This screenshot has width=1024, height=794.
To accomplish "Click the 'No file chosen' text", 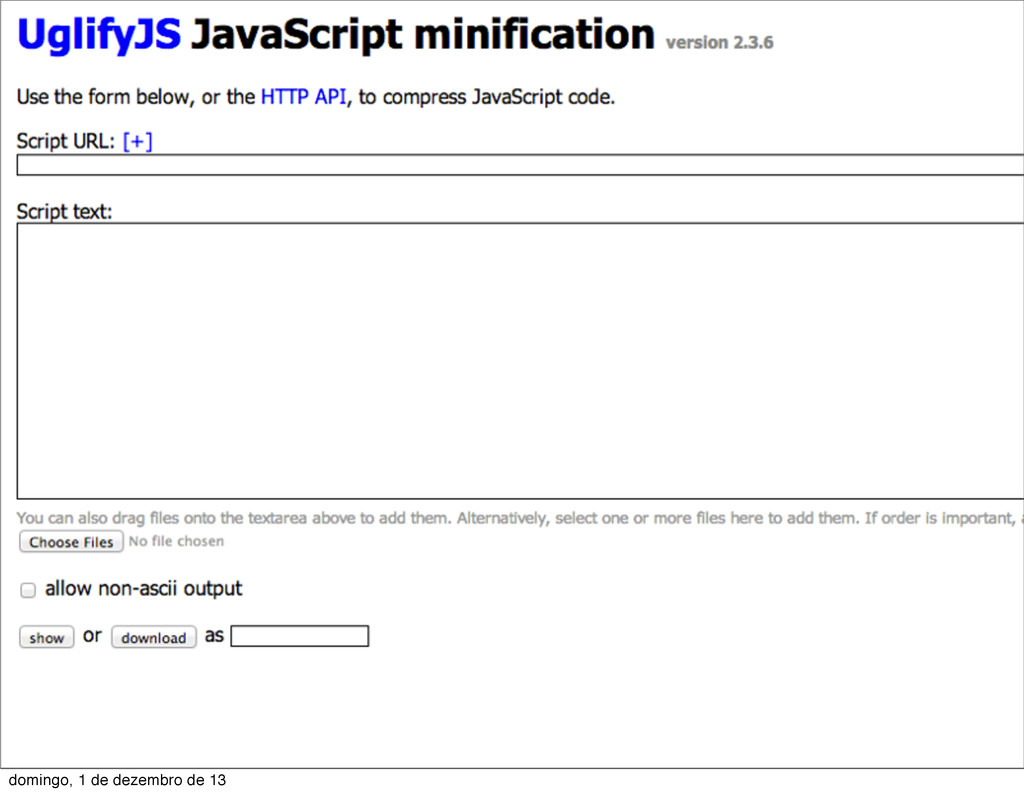I will coord(176,541).
